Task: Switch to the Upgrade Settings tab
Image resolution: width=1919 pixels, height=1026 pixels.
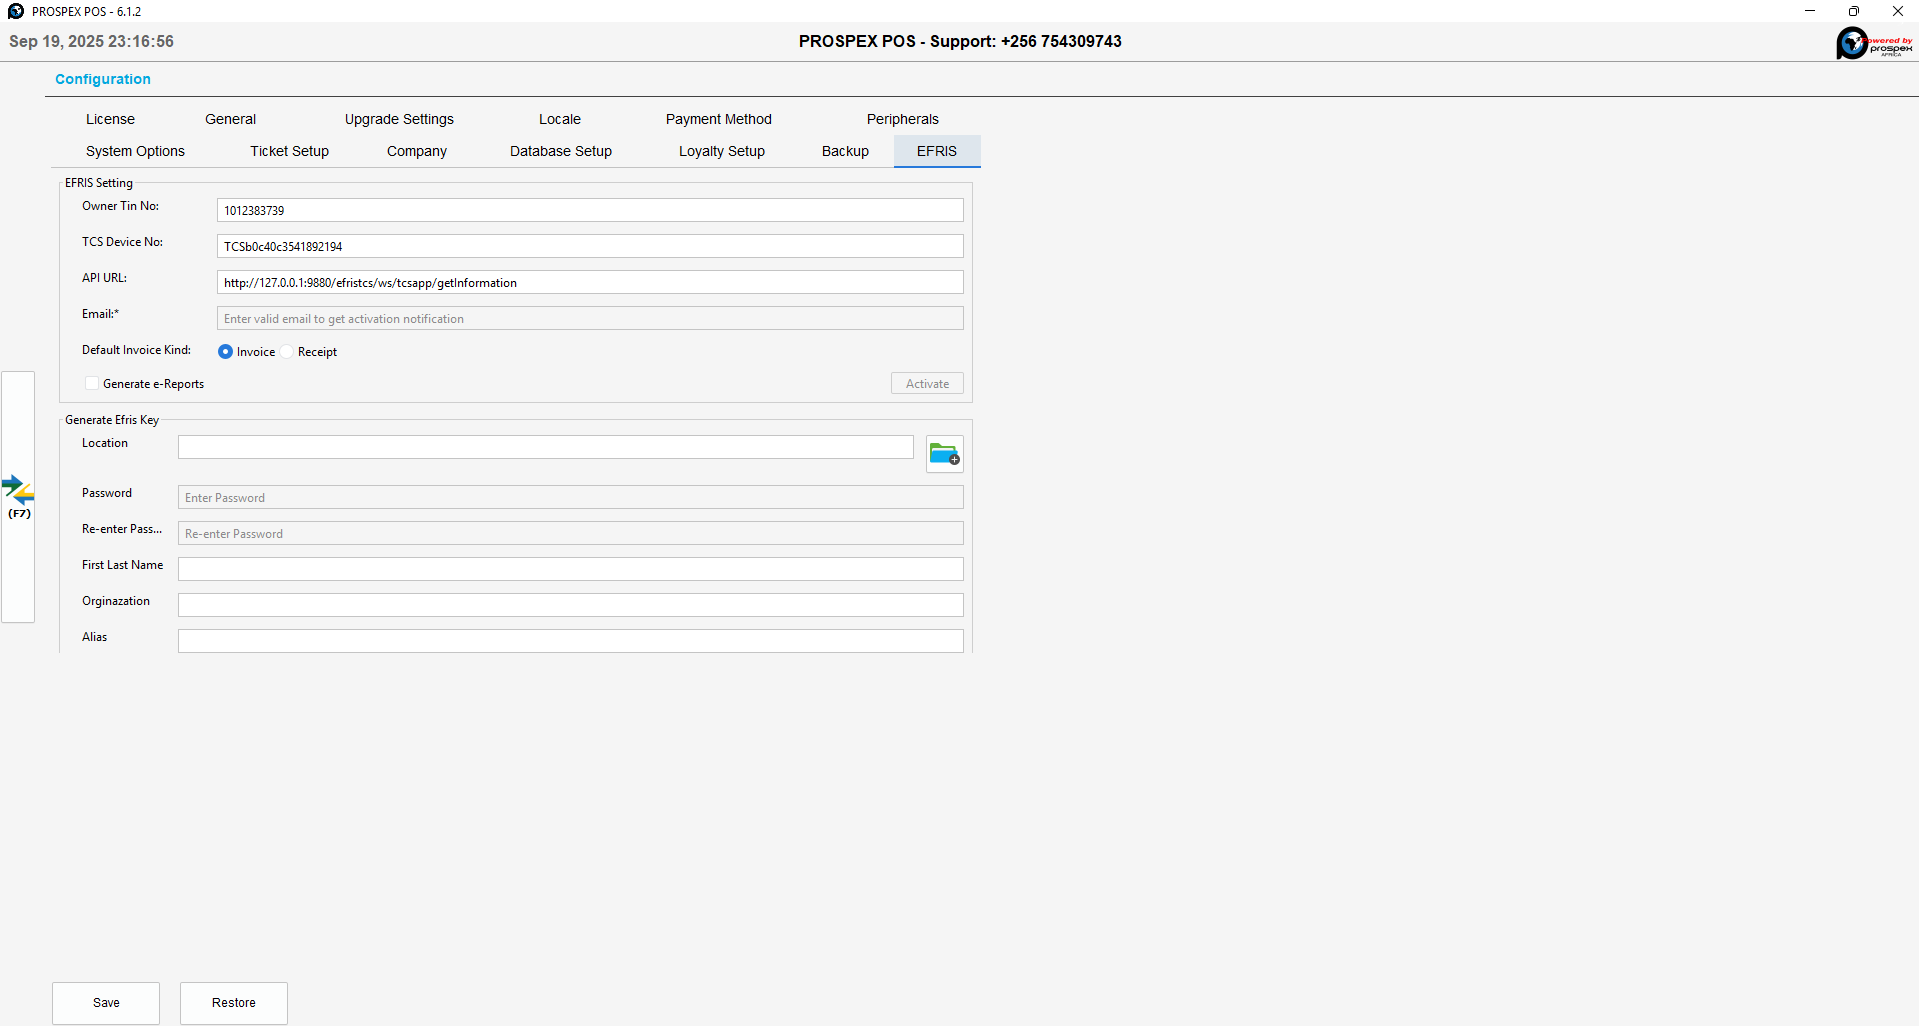Action: coord(399,119)
